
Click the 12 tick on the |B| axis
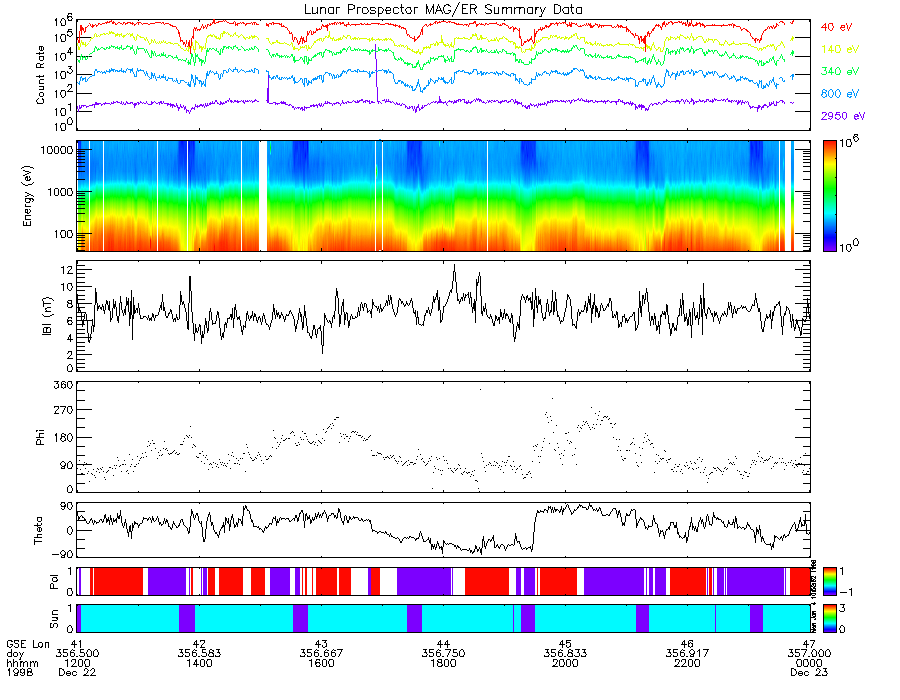67,269
